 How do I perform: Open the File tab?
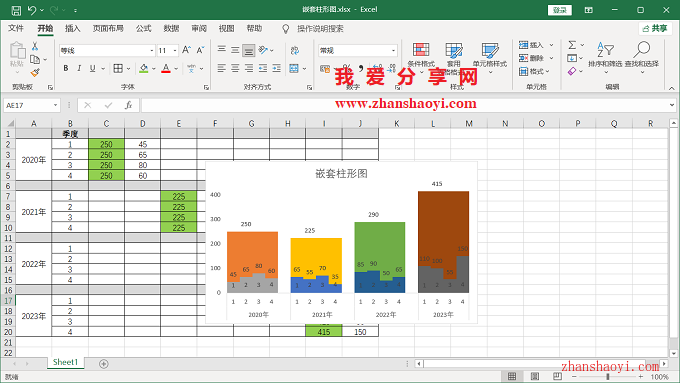[16, 28]
